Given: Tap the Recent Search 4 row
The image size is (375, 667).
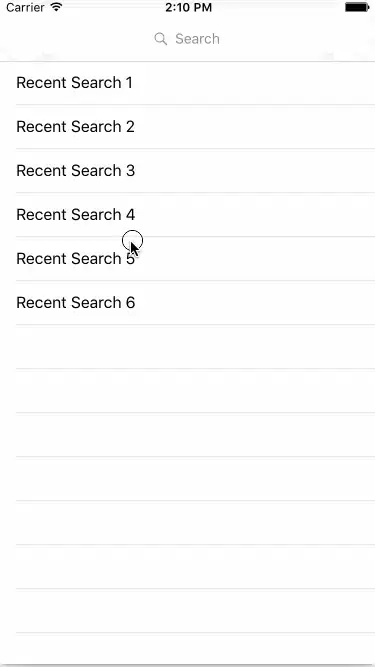Looking at the screenshot, I should point(188,214).
